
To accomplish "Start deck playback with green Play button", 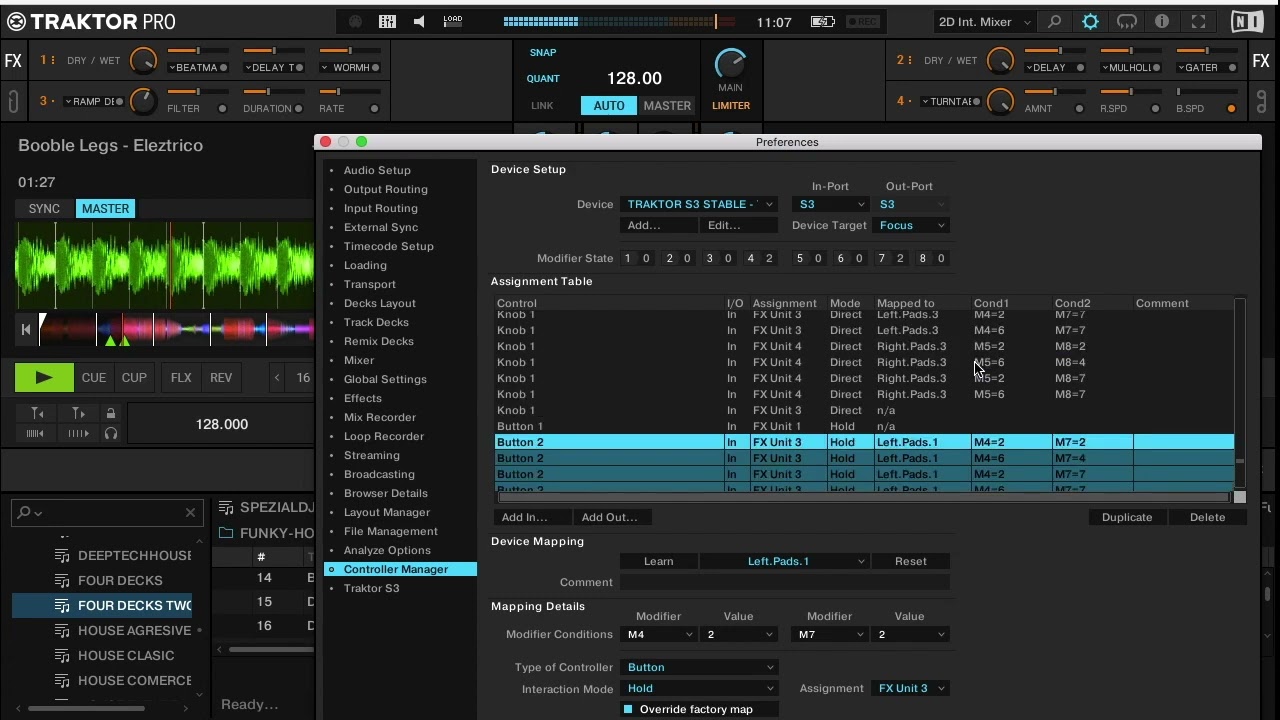I will point(44,377).
